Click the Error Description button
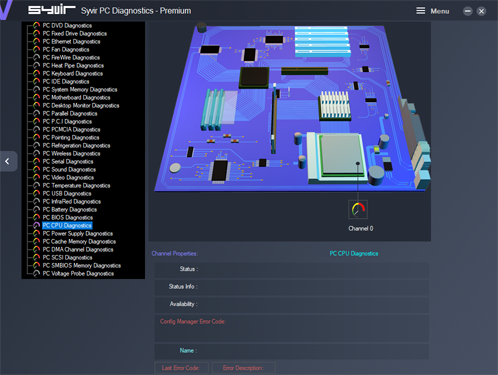Screen dimensions: 498x375 [x=244, y=368]
